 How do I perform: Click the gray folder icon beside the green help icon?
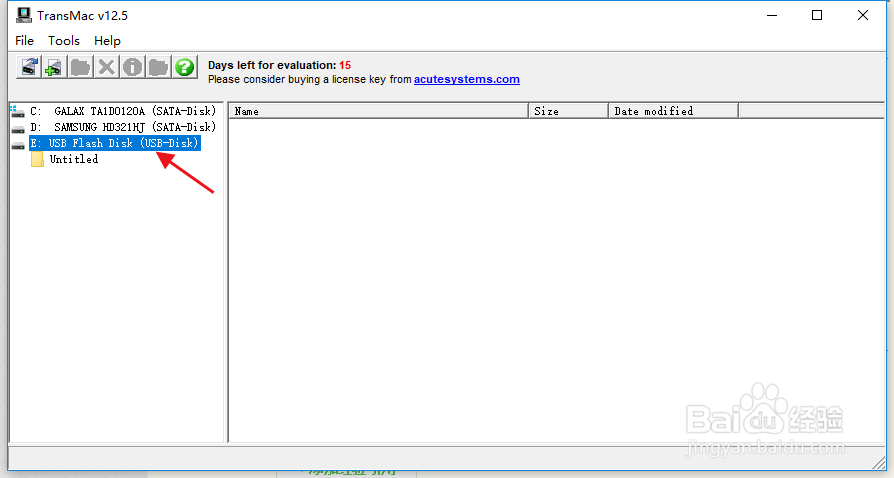[159, 67]
